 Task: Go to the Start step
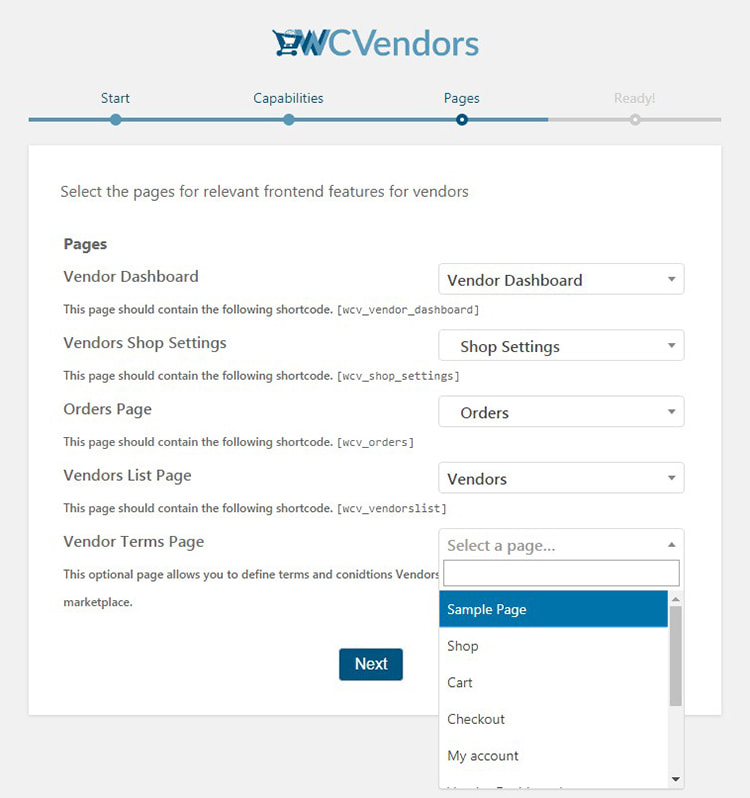click(115, 98)
